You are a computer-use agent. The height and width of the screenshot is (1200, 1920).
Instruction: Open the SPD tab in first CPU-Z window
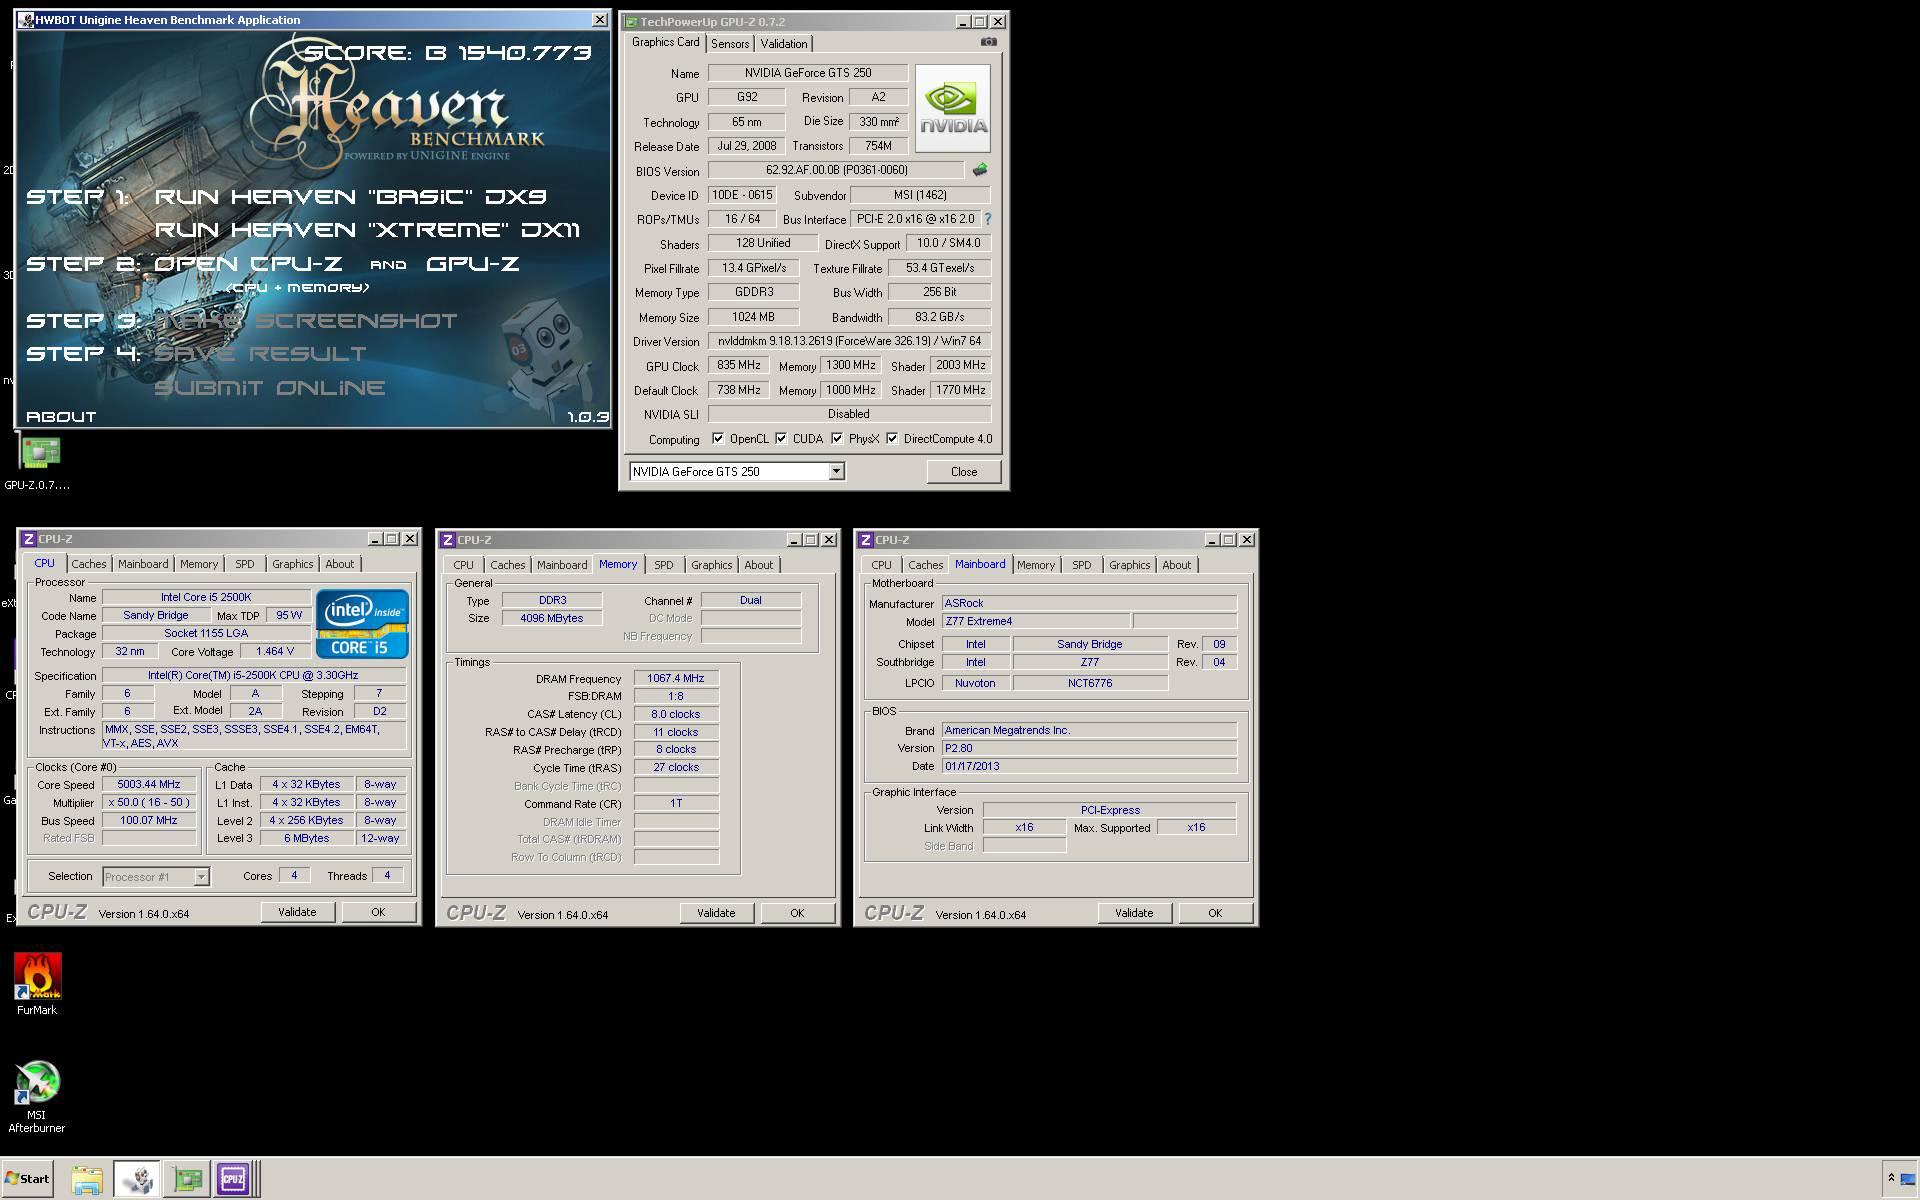(x=244, y=564)
